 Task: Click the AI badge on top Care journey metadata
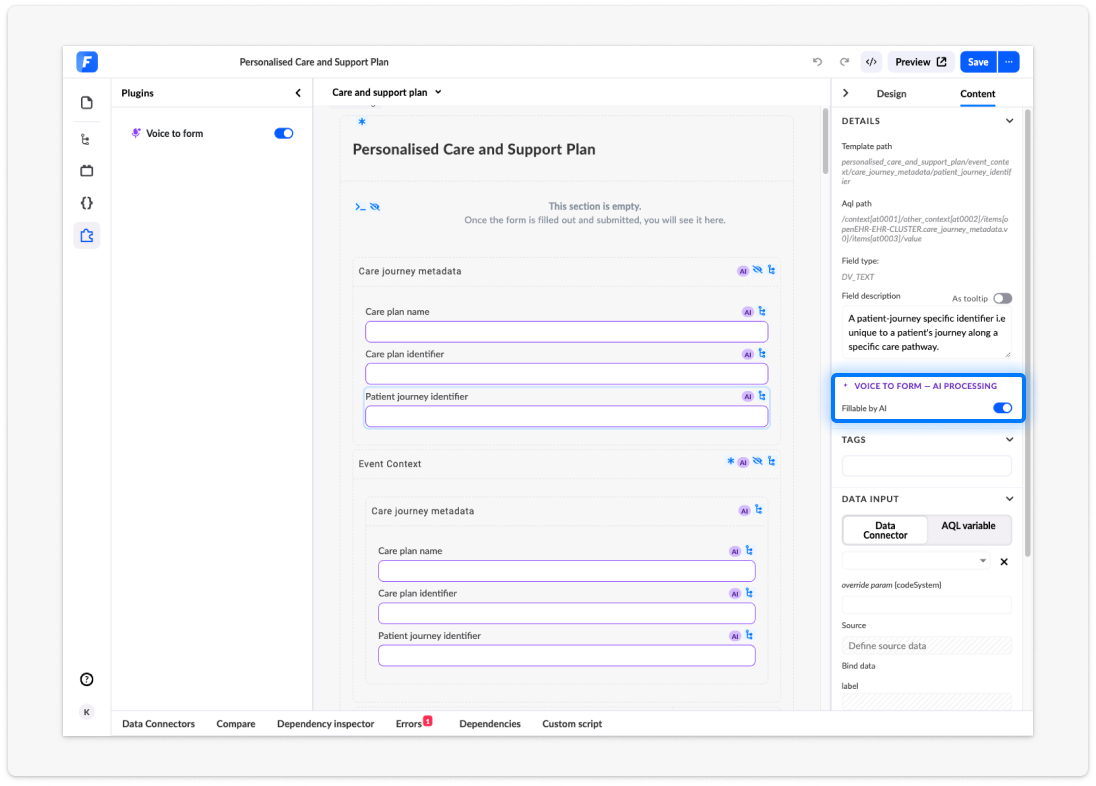[742, 271]
